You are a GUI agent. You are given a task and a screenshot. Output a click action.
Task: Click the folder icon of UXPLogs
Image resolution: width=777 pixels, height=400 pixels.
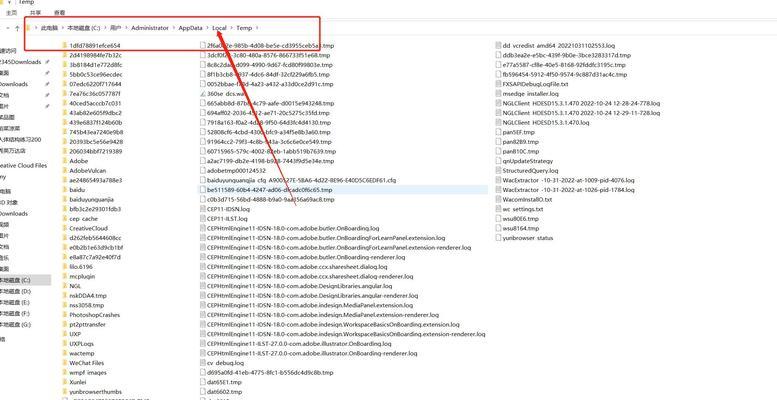click(x=64, y=343)
